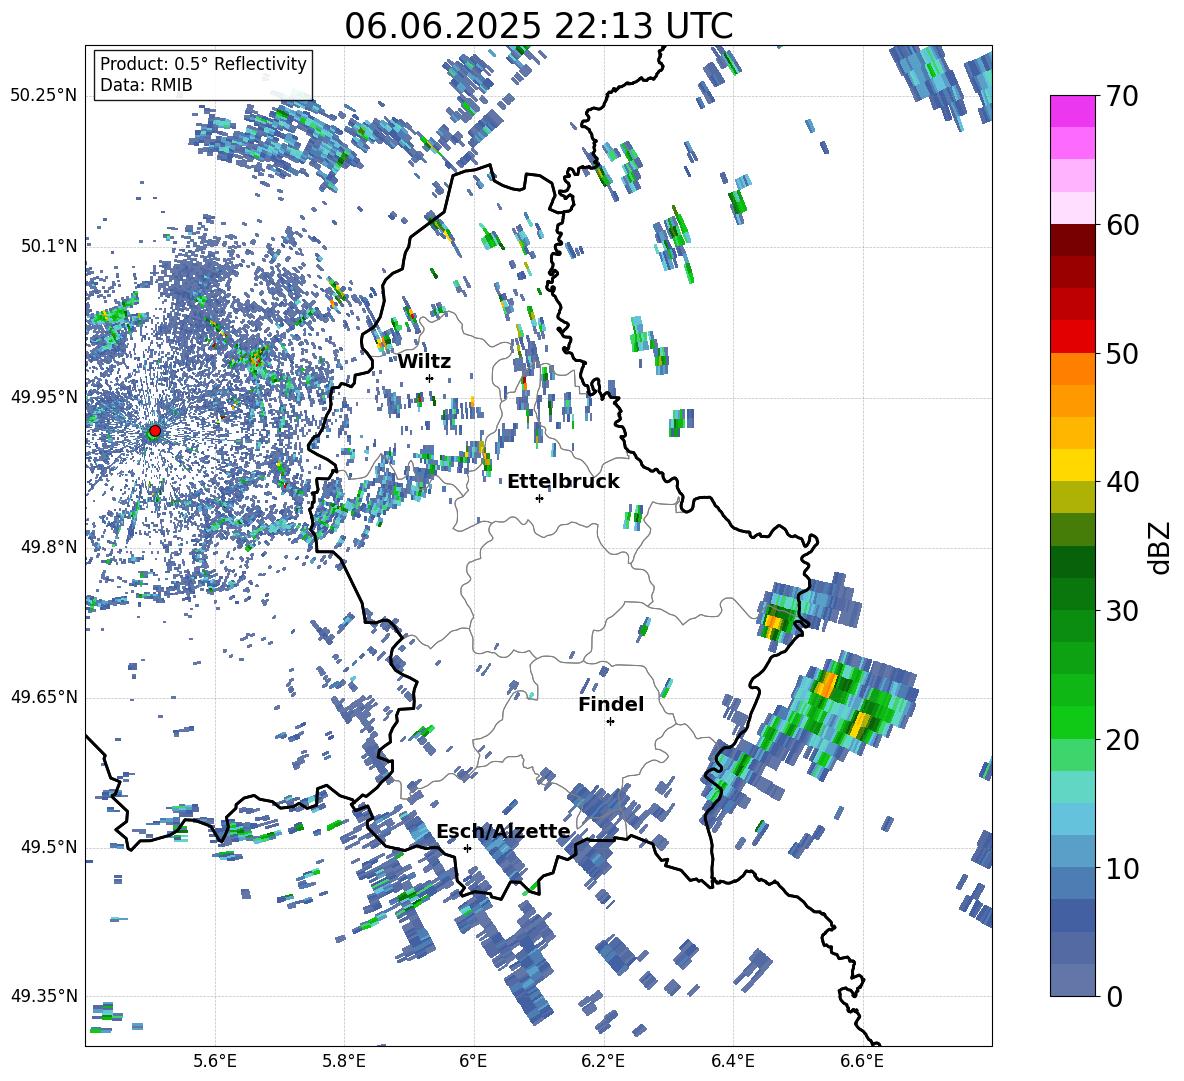Viewport: 1184px width, 1081px height.
Task: Click the 'Findel' city label
Action: (x=611, y=704)
